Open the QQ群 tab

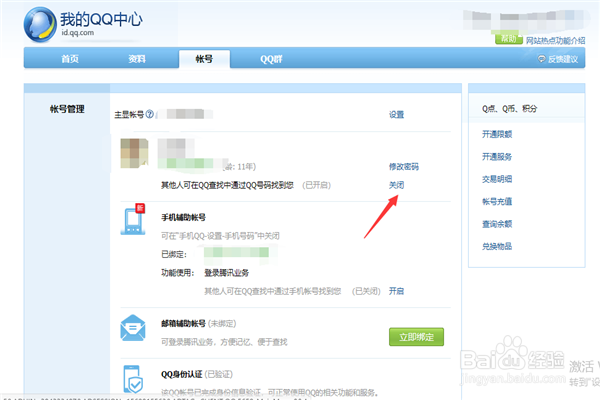click(271, 59)
